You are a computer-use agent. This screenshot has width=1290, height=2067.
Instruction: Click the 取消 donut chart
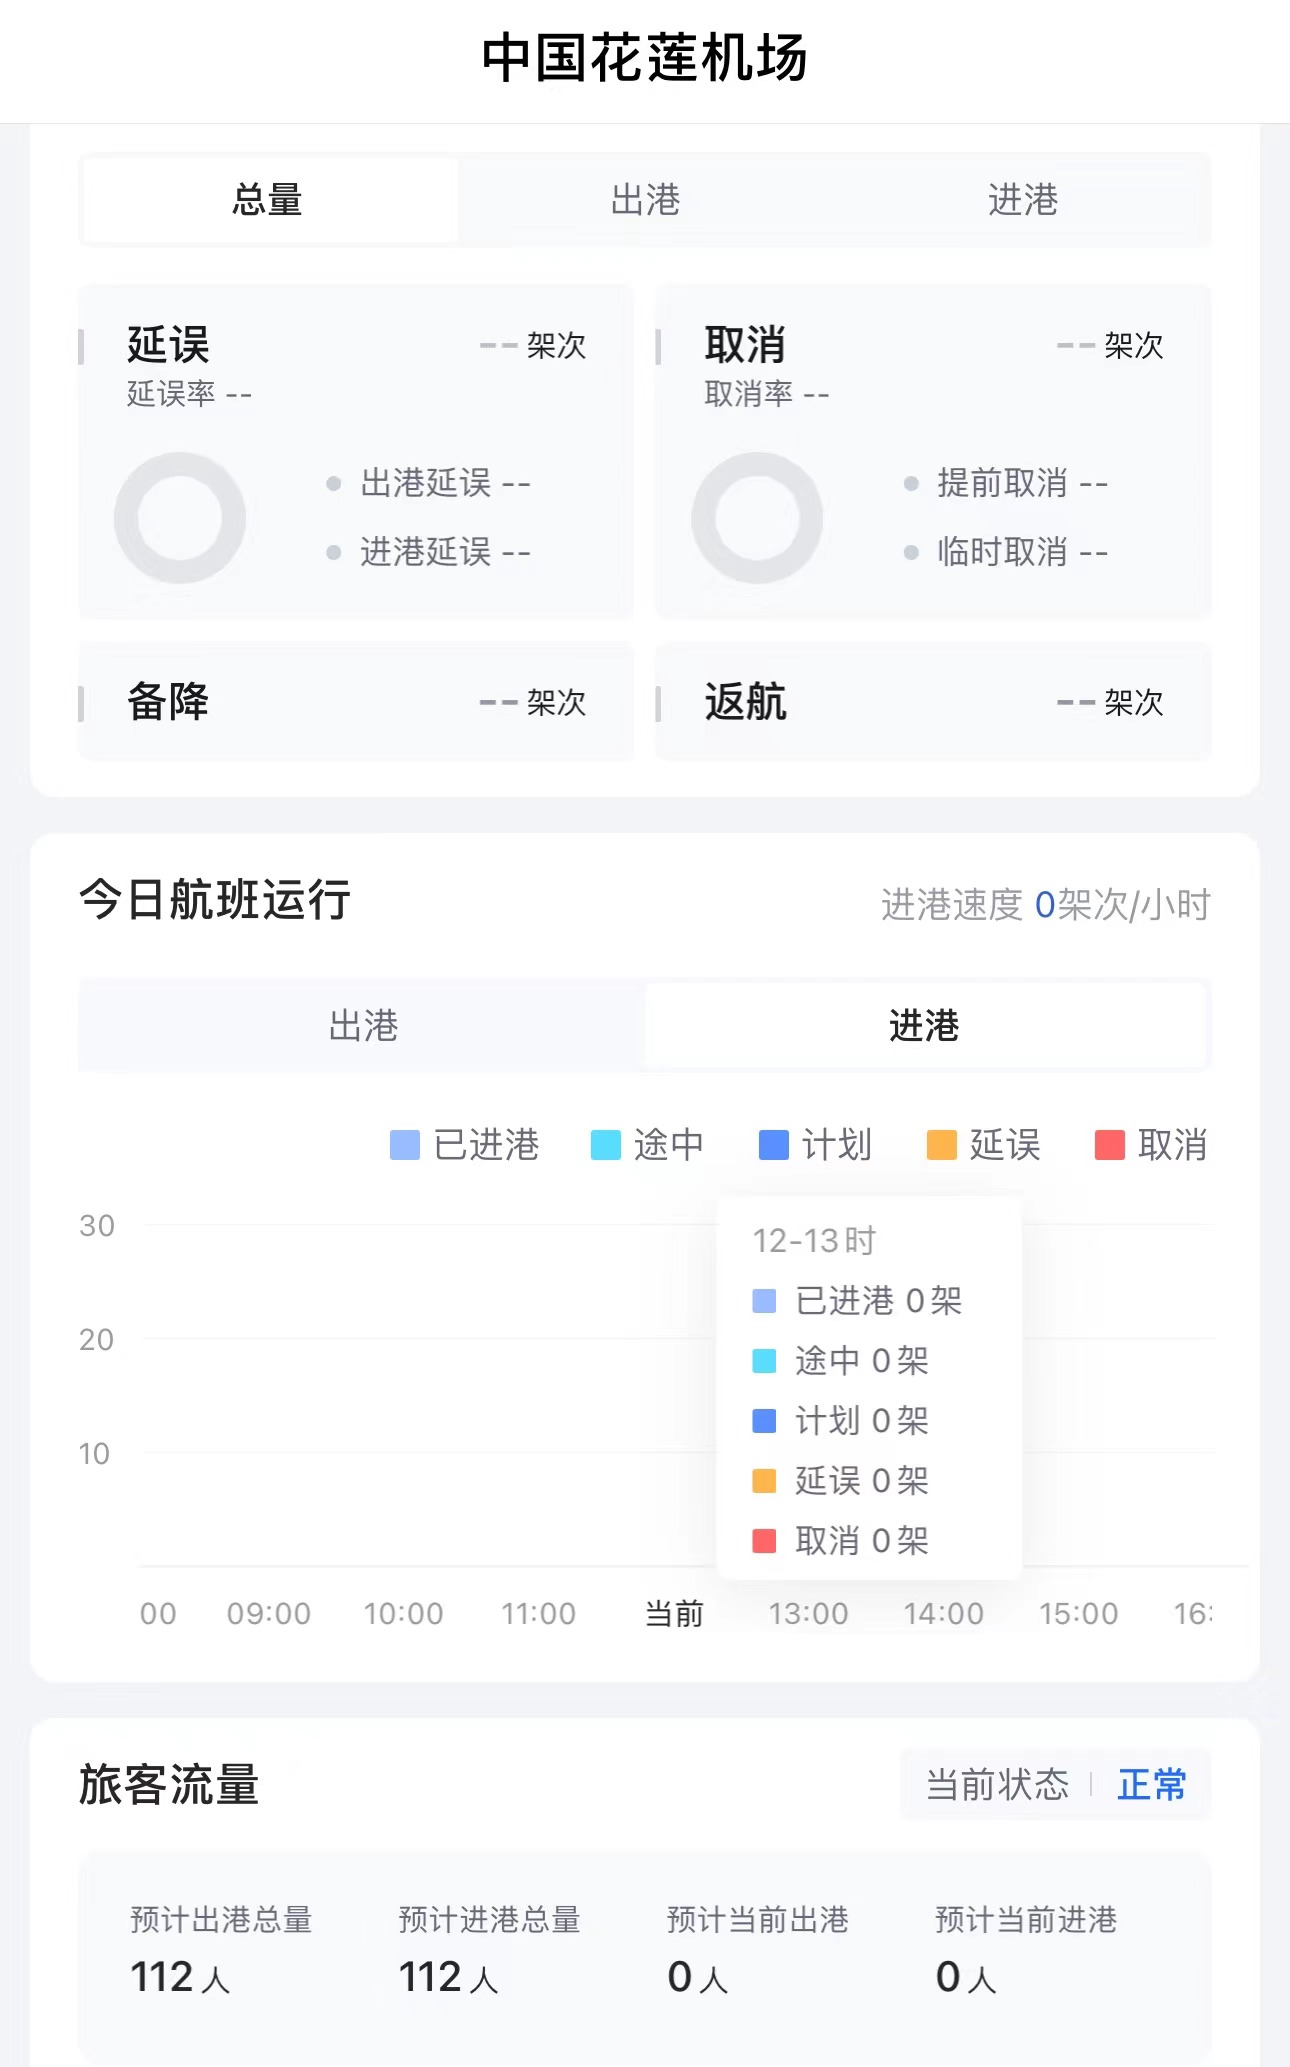[x=757, y=518]
